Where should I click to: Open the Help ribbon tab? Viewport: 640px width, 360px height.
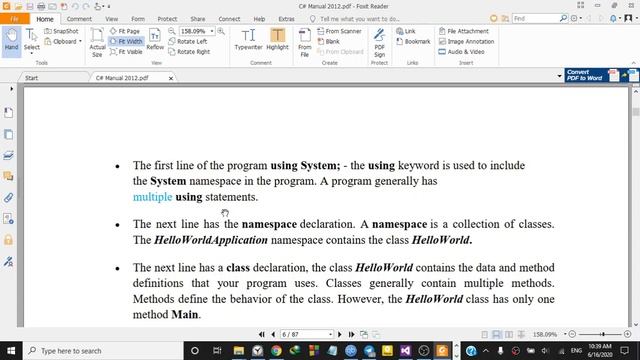259,19
